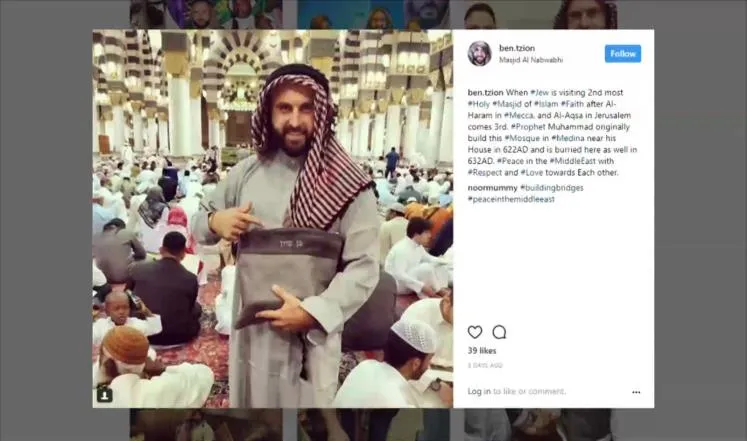Click the #peaceinthemiddleeast hashtag
The height and width of the screenshot is (441, 747).
(x=511, y=199)
